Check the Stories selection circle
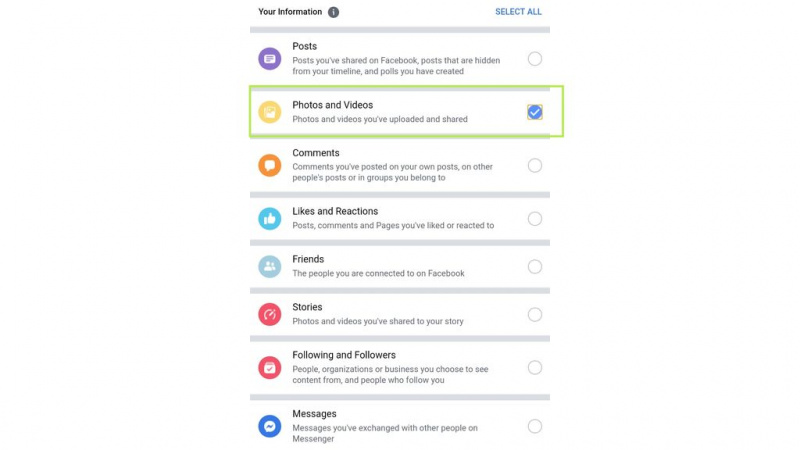 535,314
